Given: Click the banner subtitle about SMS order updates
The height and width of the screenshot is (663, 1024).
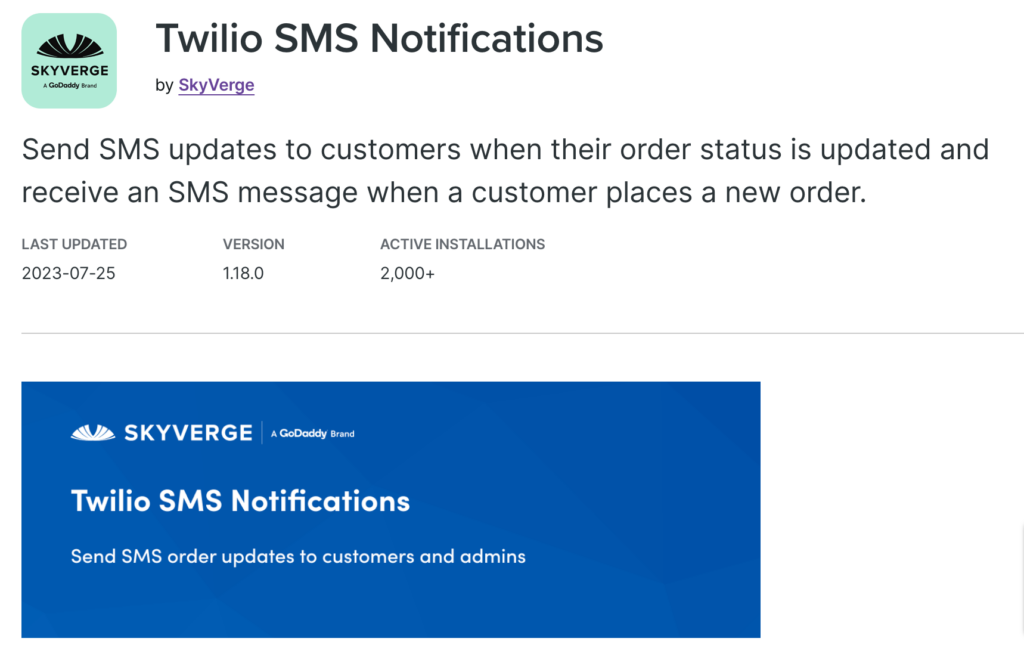Looking at the screenshot, I should [x=298, y=556].
